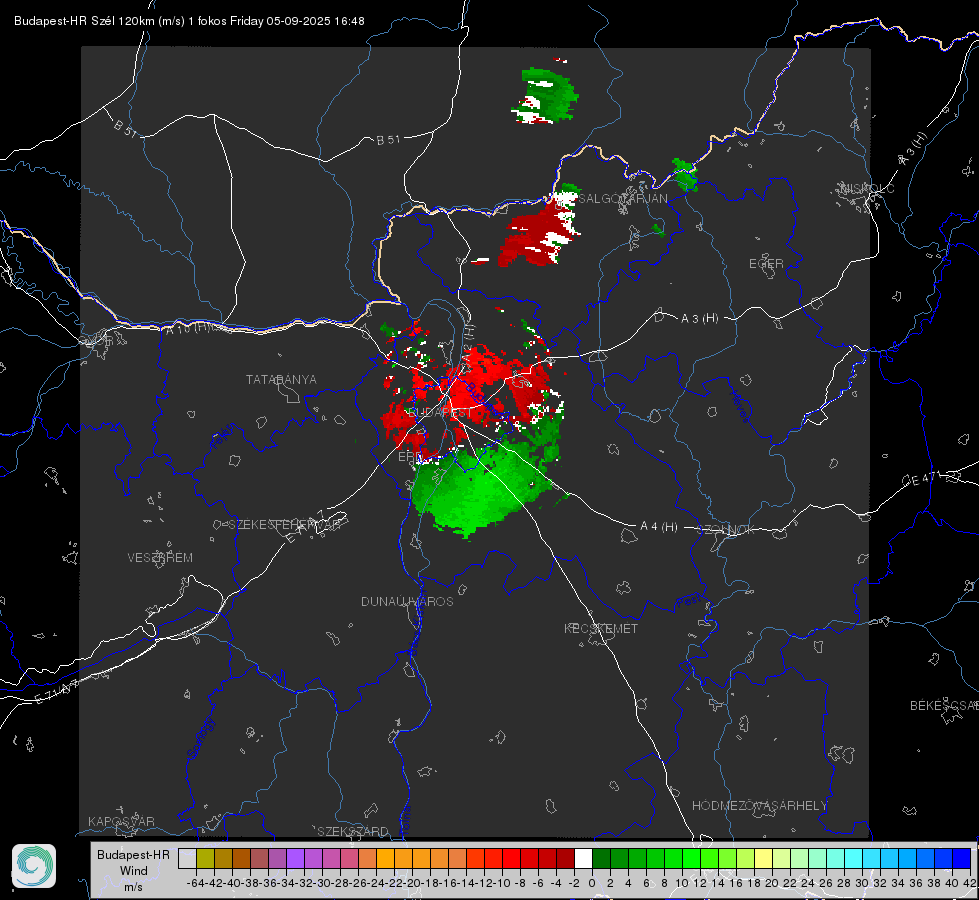Click the SALGOTARJAN city label
This screenshot has width=979, height=900.
622,199
